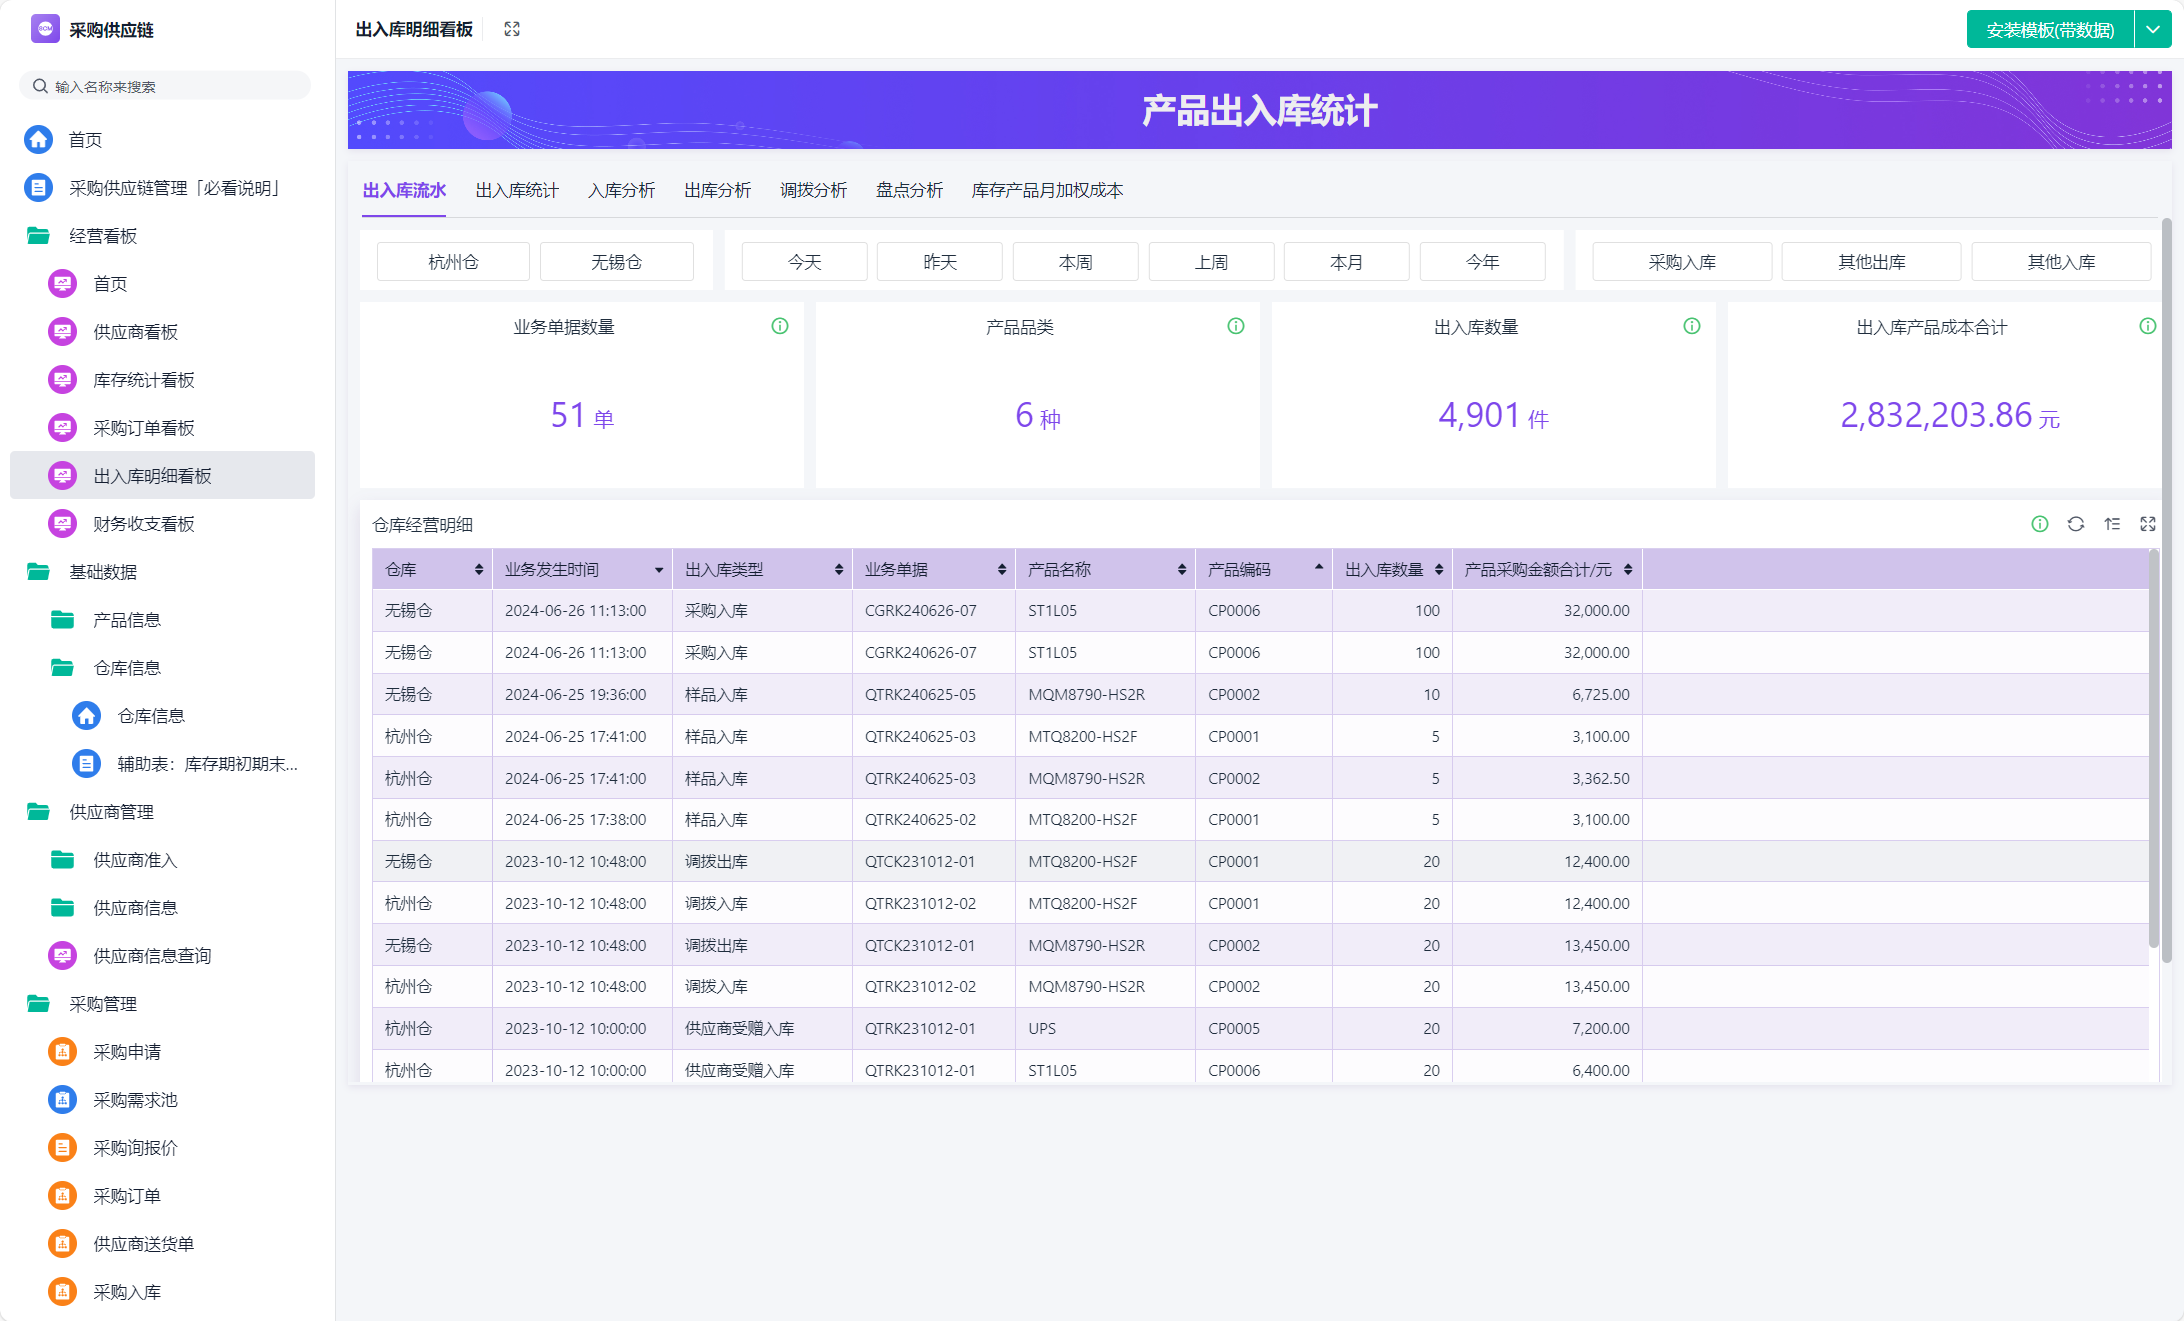
Task: Open 库存产品月加权成本 tab
Action: point(1047,190)
